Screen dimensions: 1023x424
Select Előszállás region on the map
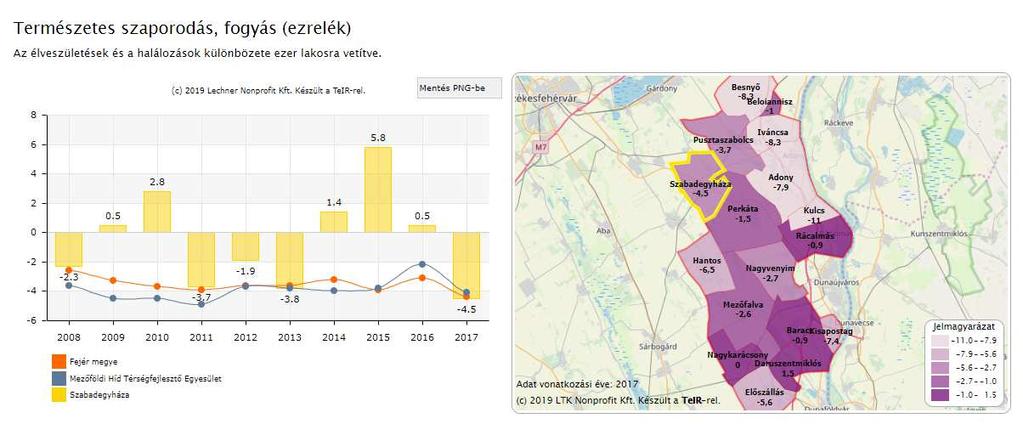pyautogui.click(x=763, y=395)
